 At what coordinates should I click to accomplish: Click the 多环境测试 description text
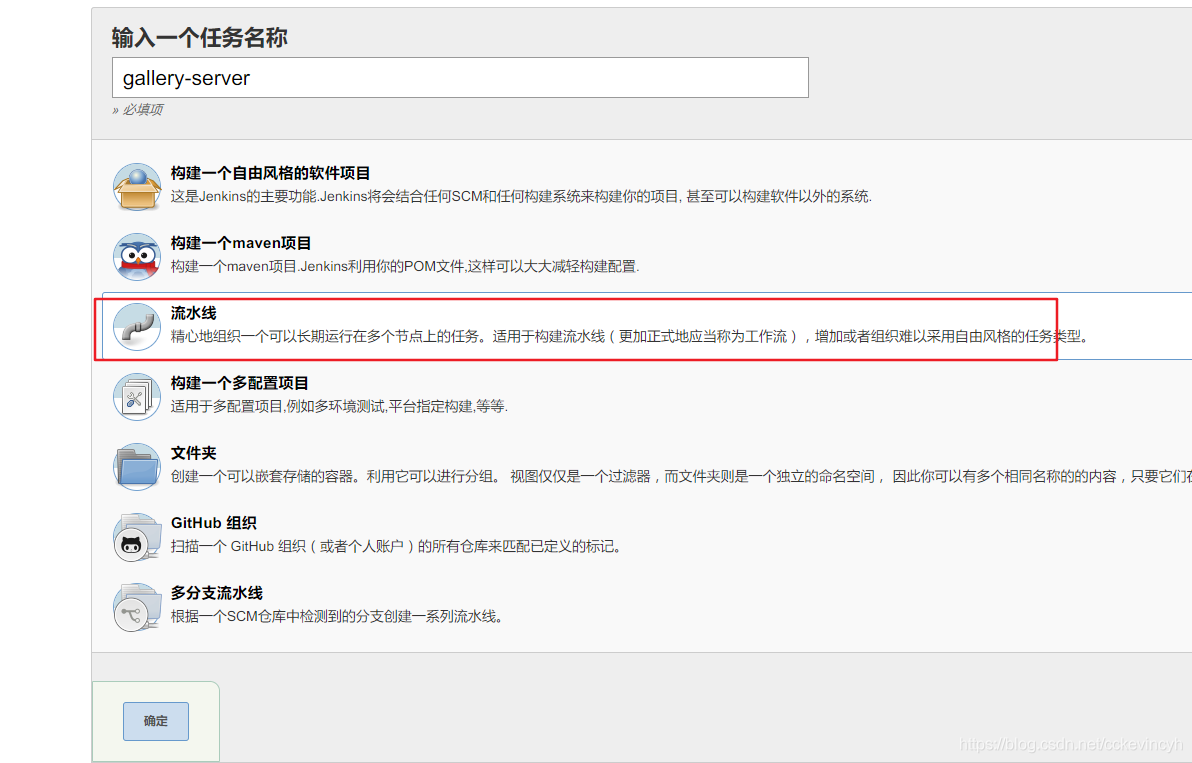pos(339,406)
